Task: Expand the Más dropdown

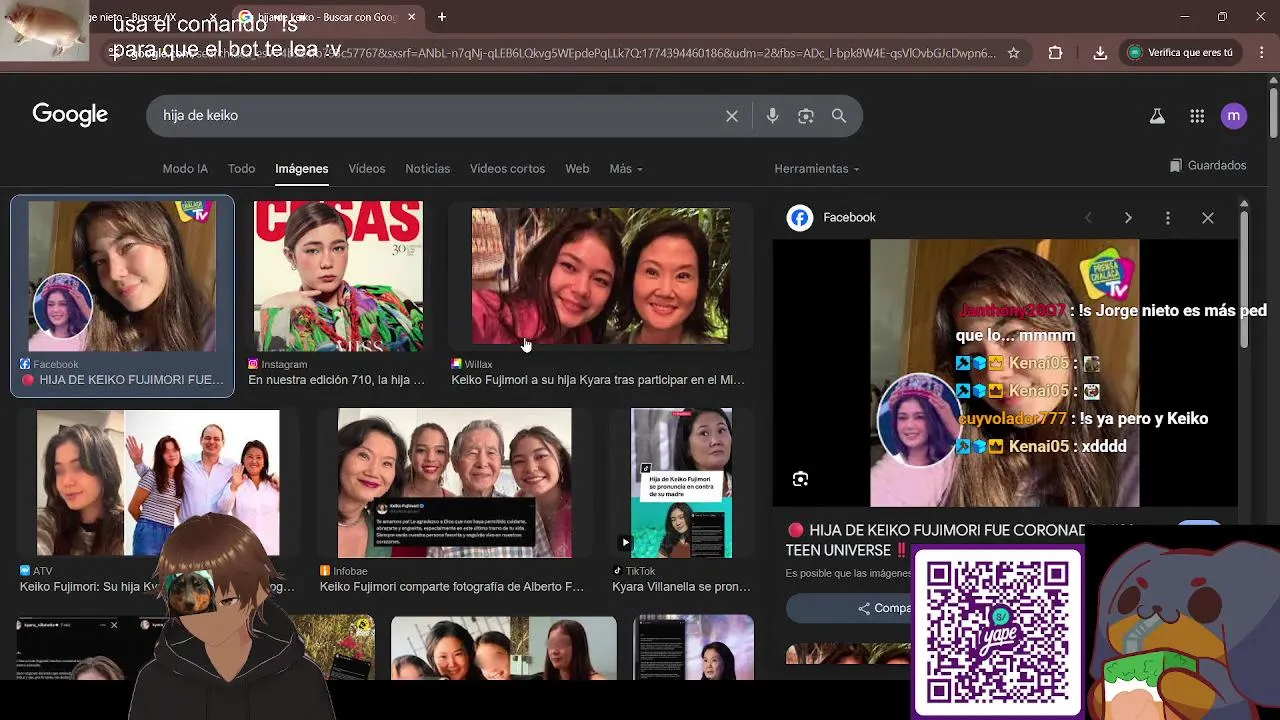Action: tap(626, 169)
